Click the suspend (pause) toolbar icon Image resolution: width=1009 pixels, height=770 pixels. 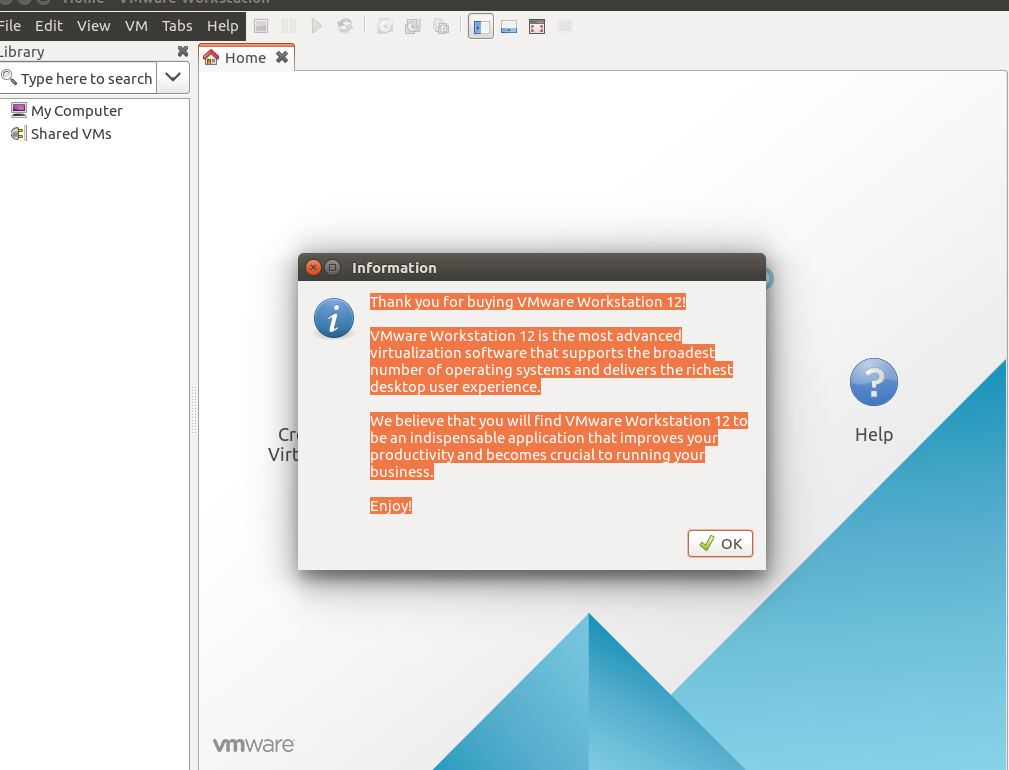click(289, 26)
